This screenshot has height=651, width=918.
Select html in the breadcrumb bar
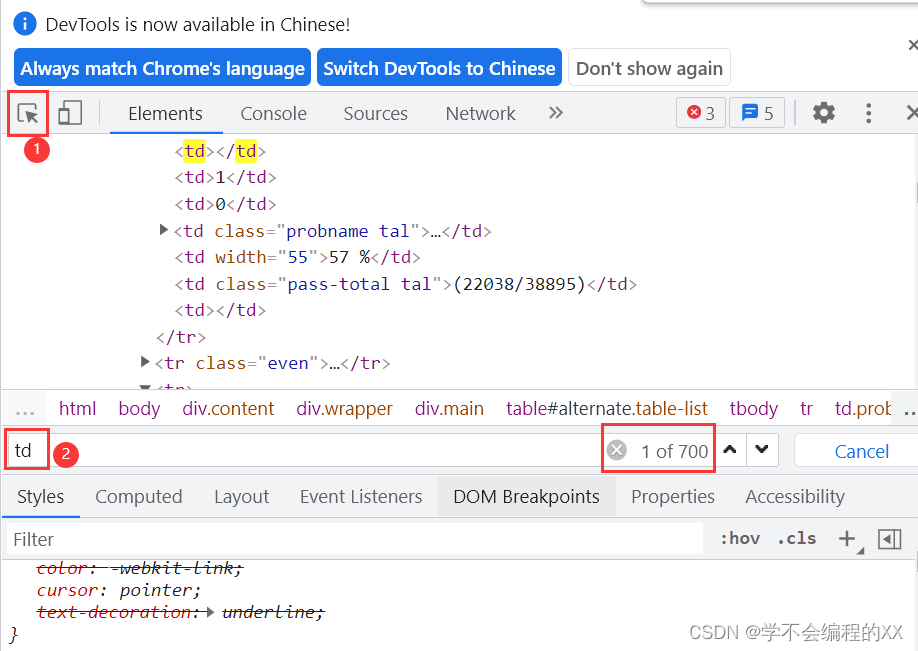77,408
